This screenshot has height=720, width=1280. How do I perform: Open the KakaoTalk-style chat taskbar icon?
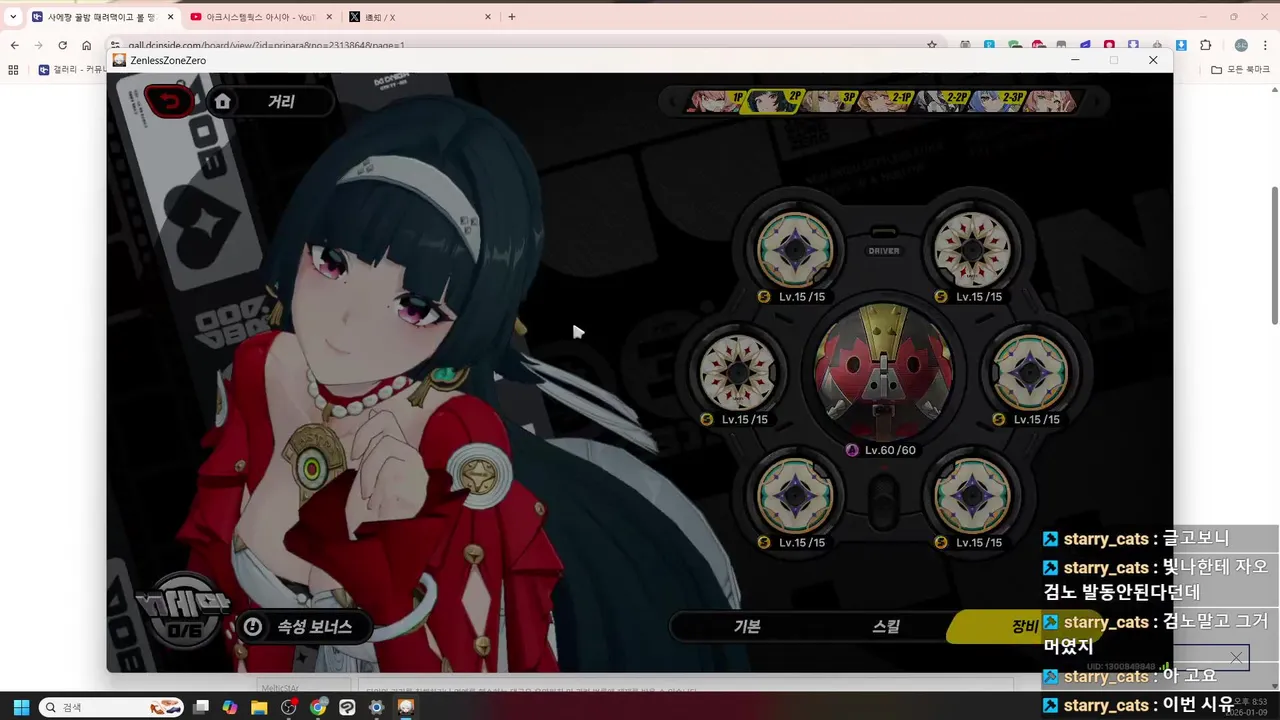pos(347,707)
